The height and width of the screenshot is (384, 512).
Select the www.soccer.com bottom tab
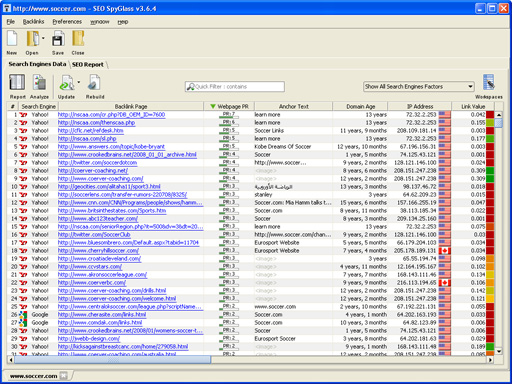33,376
